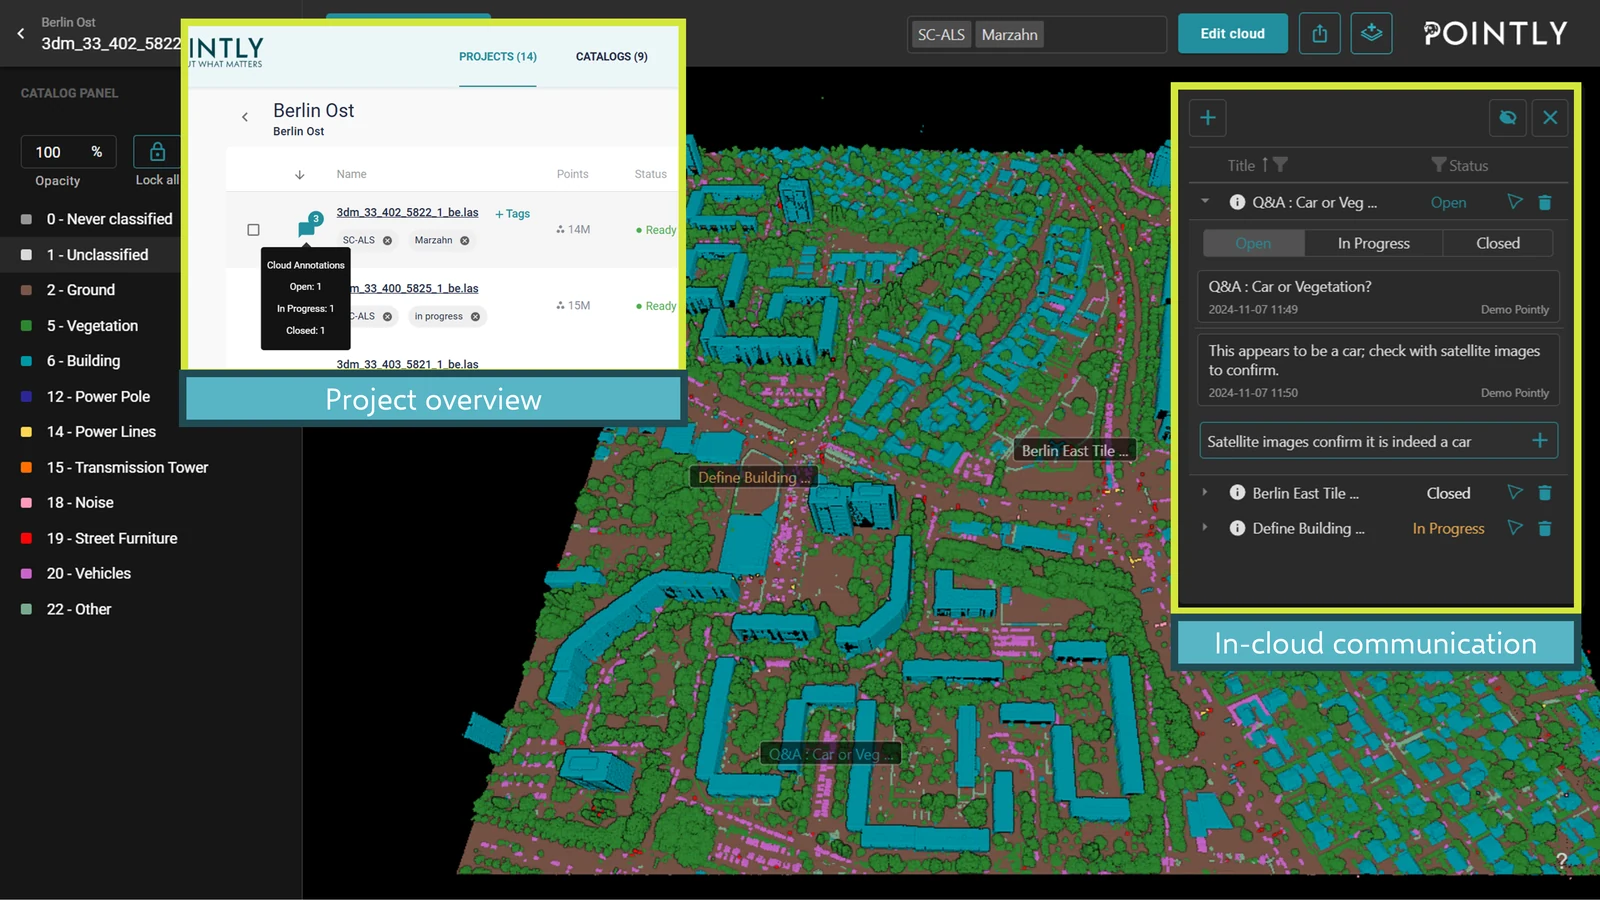Open the CATALOGS (9) tab

click(612, 57)
